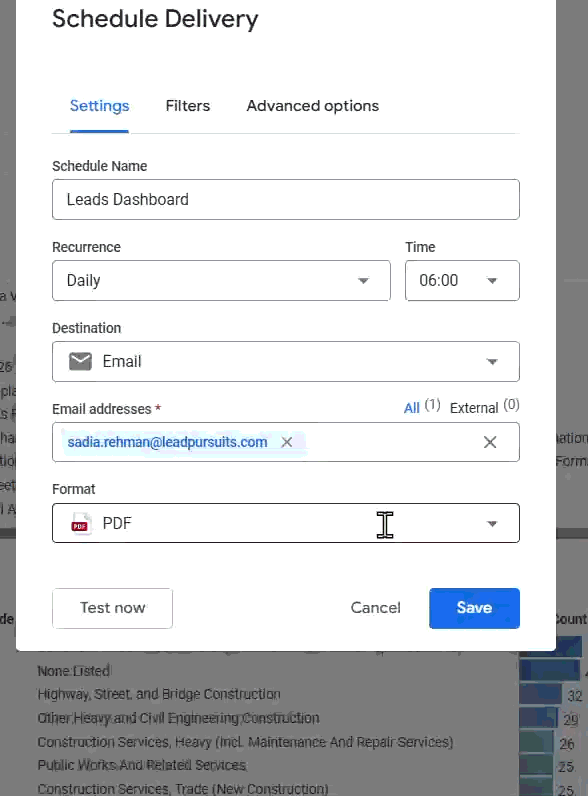This screenshot has width=588, height=796.
Task: Click the Destination dropdown arrow
Action: pyautogui.click(x=492, y=362)
